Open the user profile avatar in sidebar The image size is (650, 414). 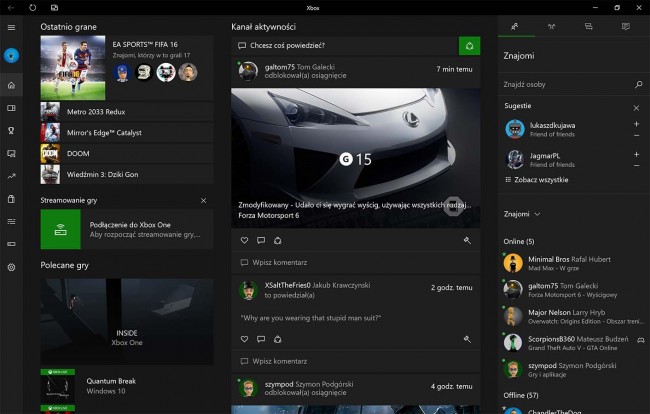11,55
